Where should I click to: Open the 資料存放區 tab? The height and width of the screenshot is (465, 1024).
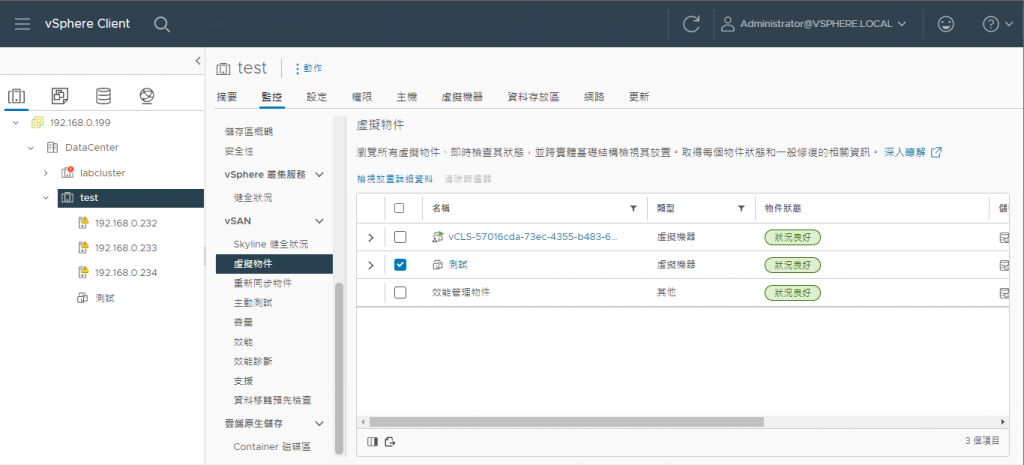pyautogui.click(x=534, y=97)
